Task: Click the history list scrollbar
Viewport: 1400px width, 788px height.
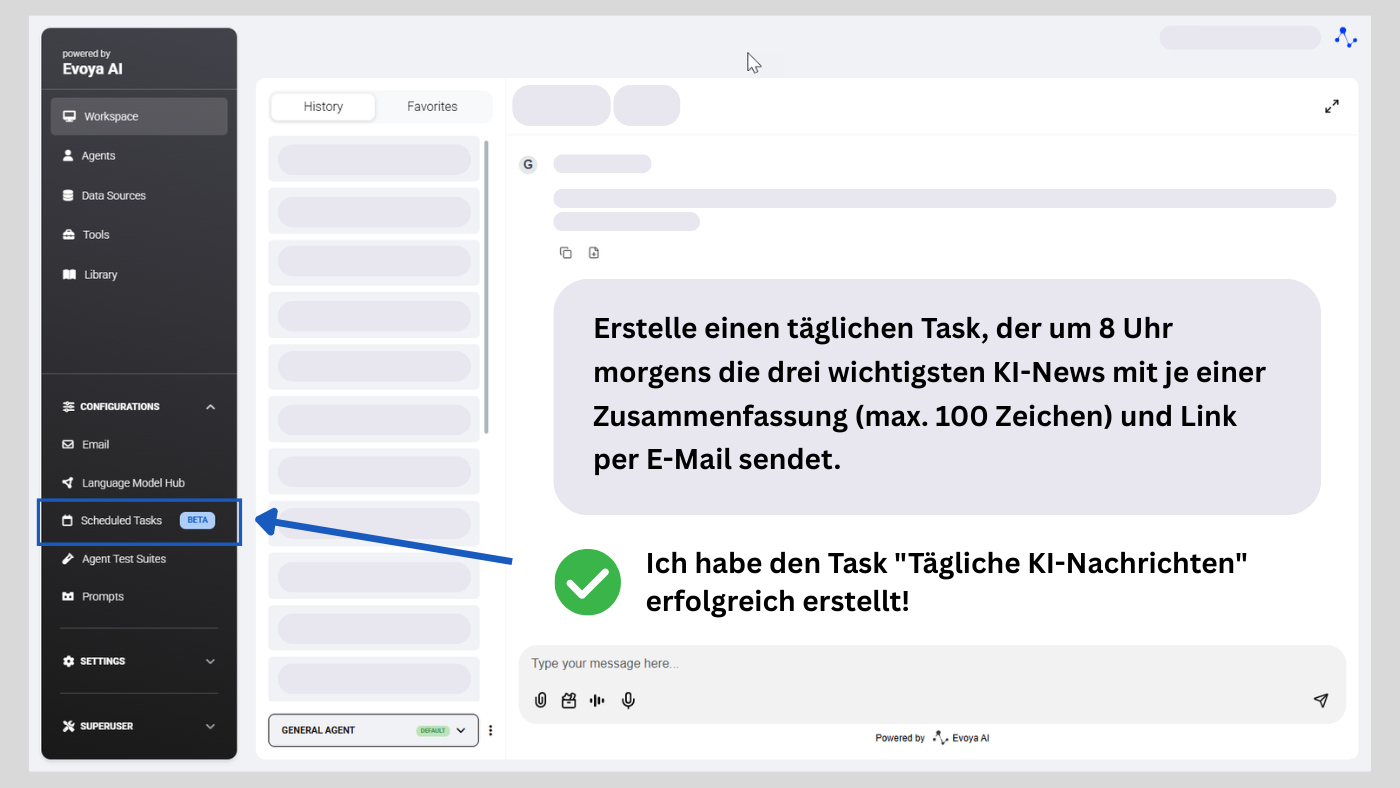Action: pyautogui.click(x=487, y=287)
